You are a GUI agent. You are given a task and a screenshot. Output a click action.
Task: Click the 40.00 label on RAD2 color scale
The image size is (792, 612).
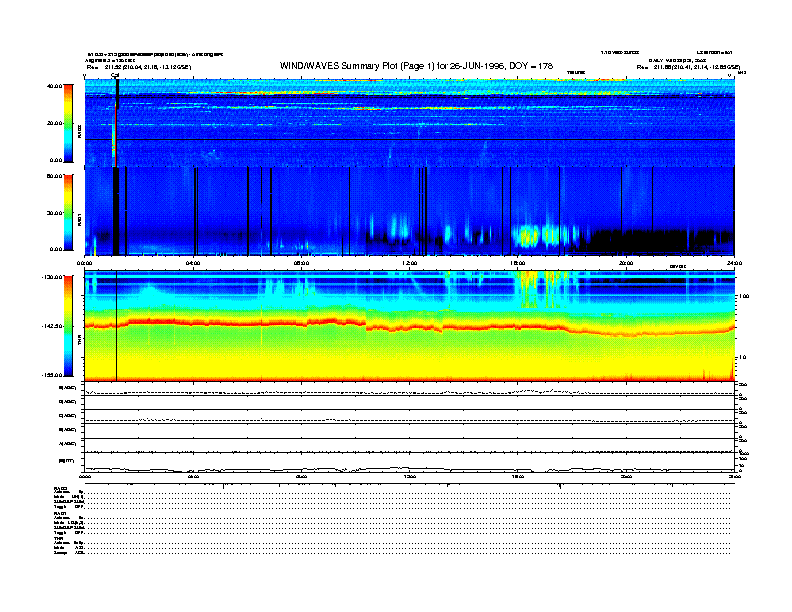pos(54,86)
